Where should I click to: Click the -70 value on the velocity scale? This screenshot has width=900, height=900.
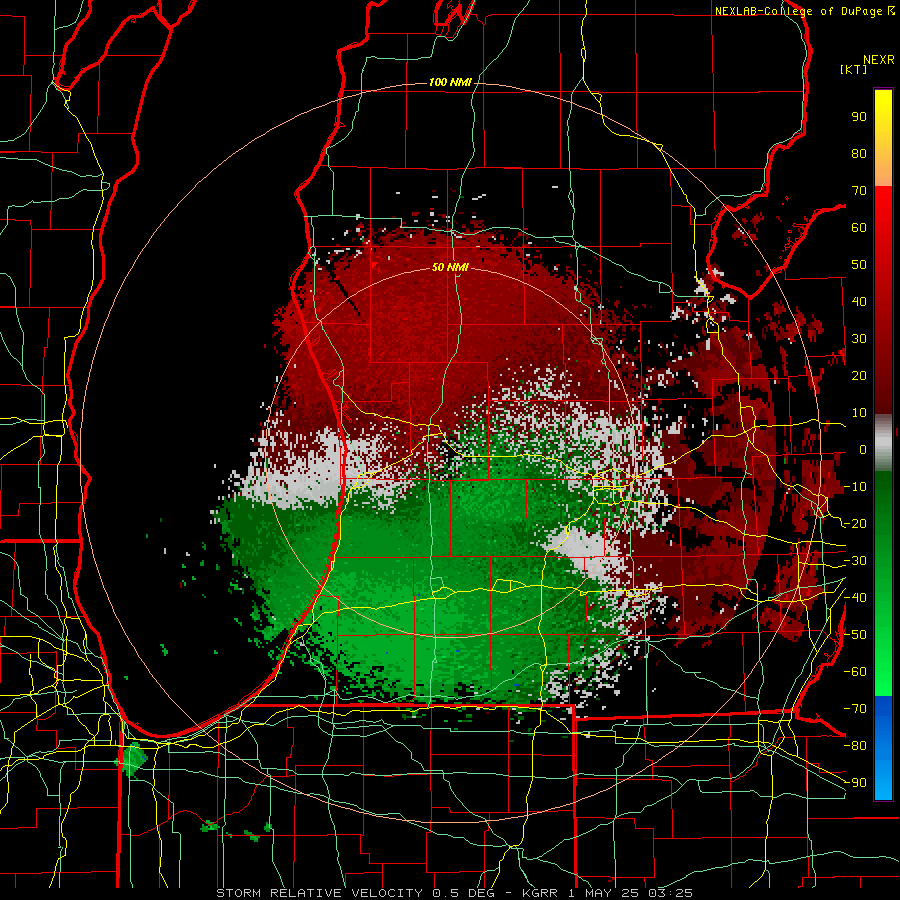pyautogui.click(x=855, y=709)
